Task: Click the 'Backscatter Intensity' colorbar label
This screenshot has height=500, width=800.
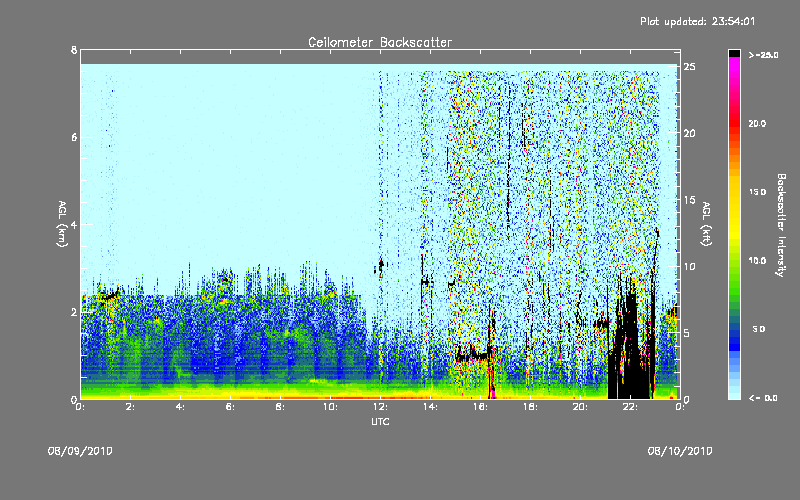Action: tap(781, 225)
